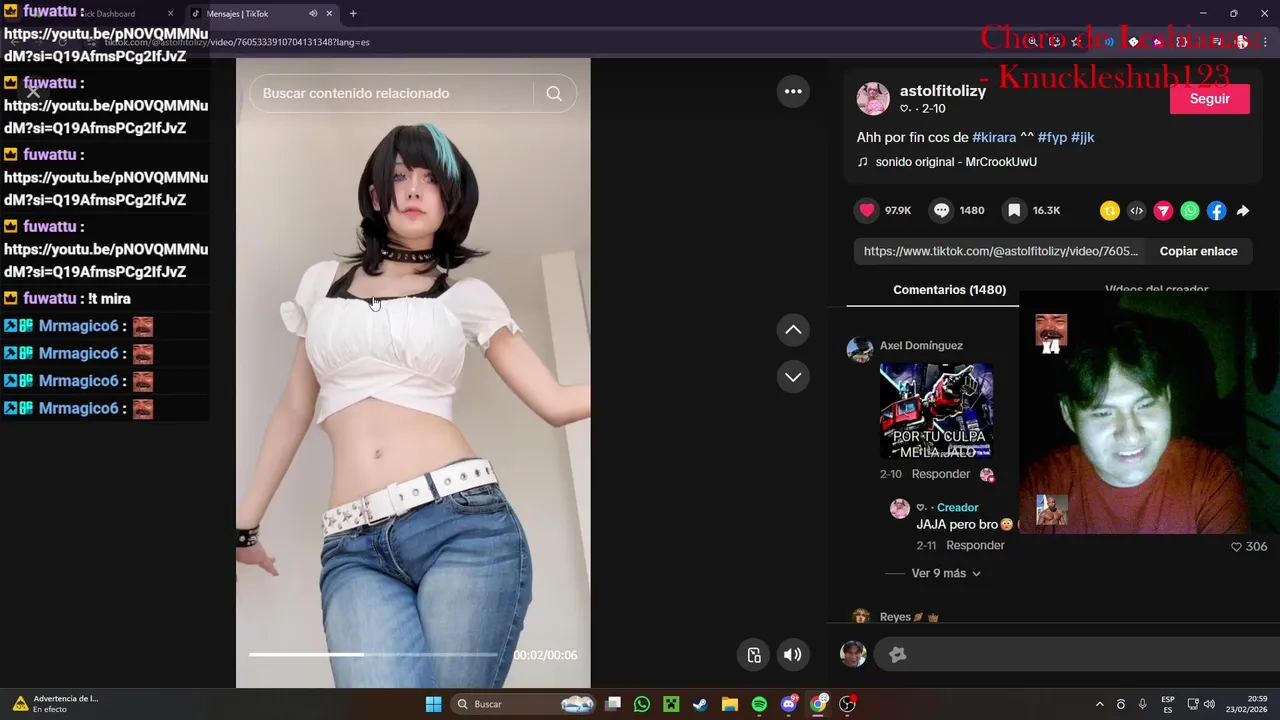Open emoji picker in comment box
Image resolution: width=1280 pixels, height=720 pixels.
coord(897,654)
